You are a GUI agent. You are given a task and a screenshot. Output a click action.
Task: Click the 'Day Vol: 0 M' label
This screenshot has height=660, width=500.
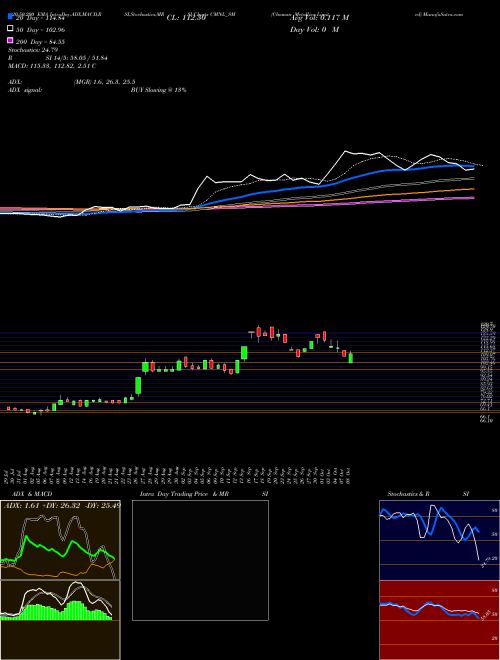tap(314, 29)
